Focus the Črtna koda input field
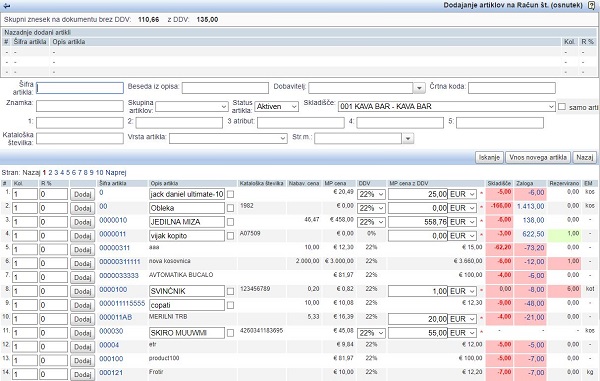This screenshot has width=600, height=381. [512, 88]
